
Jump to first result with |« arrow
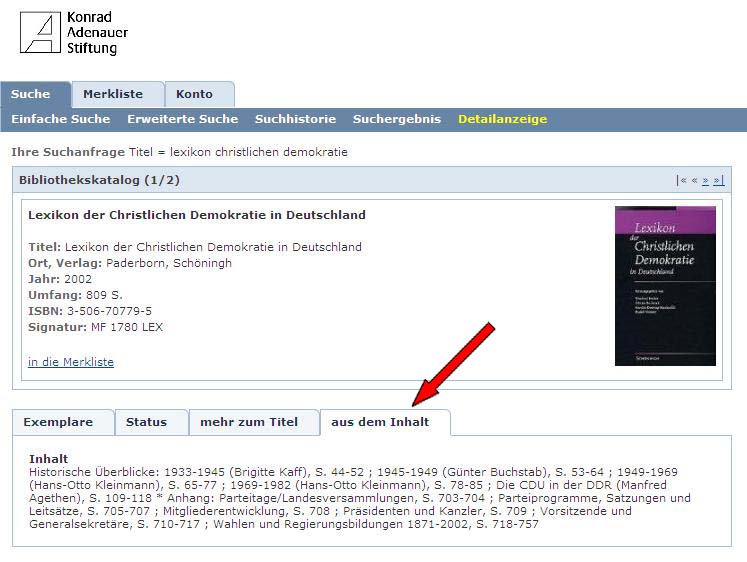coord(681,181)
